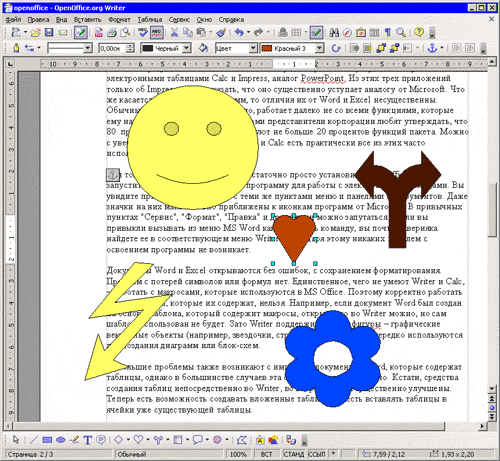Click the Export as PDF icon

pos(99,32)
